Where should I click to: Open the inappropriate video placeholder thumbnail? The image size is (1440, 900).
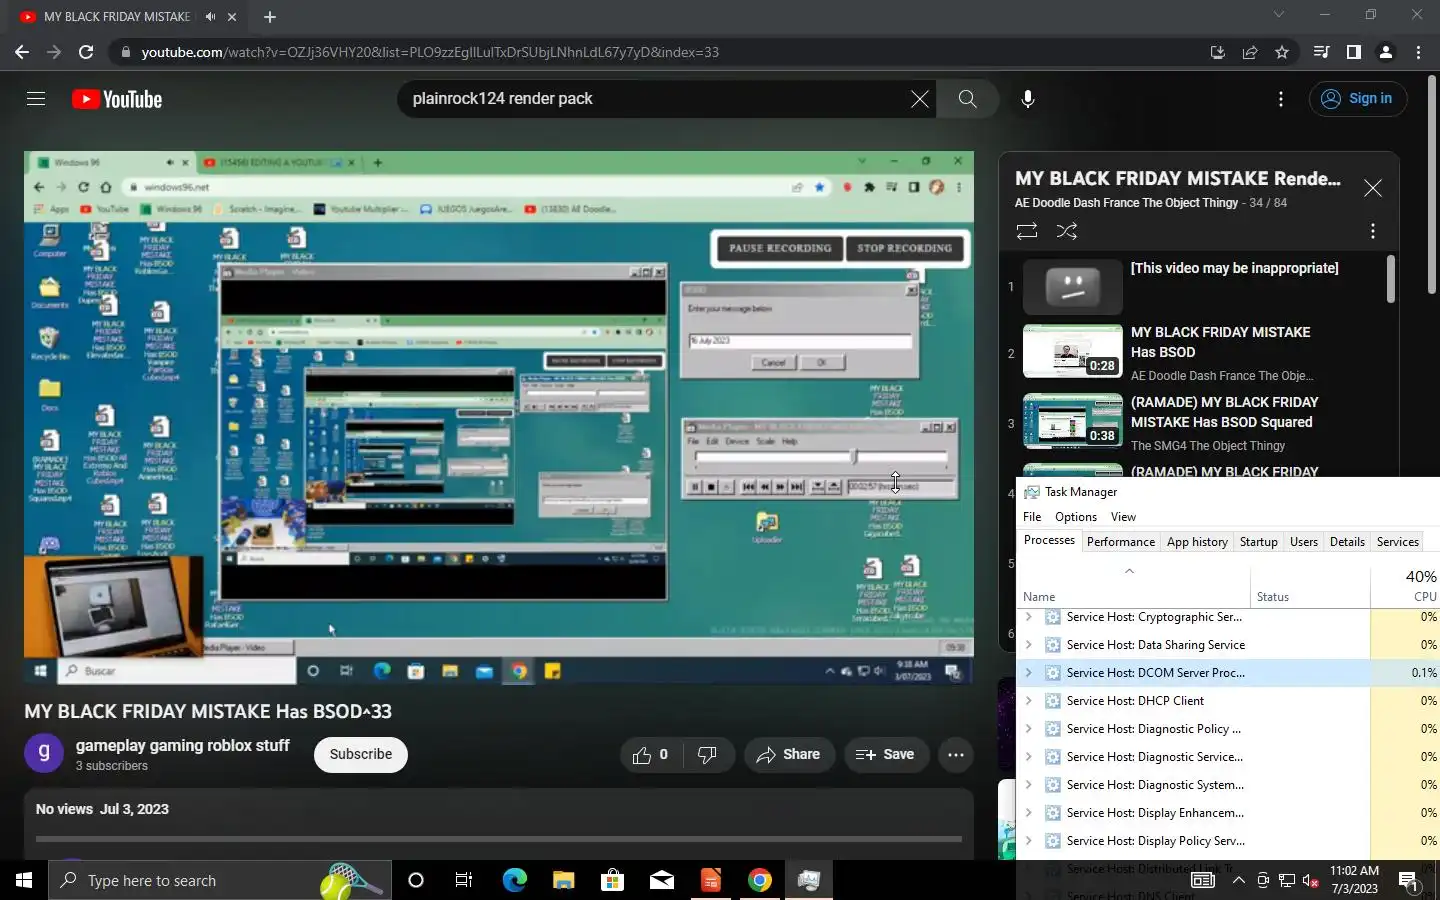coord(1073,287)
